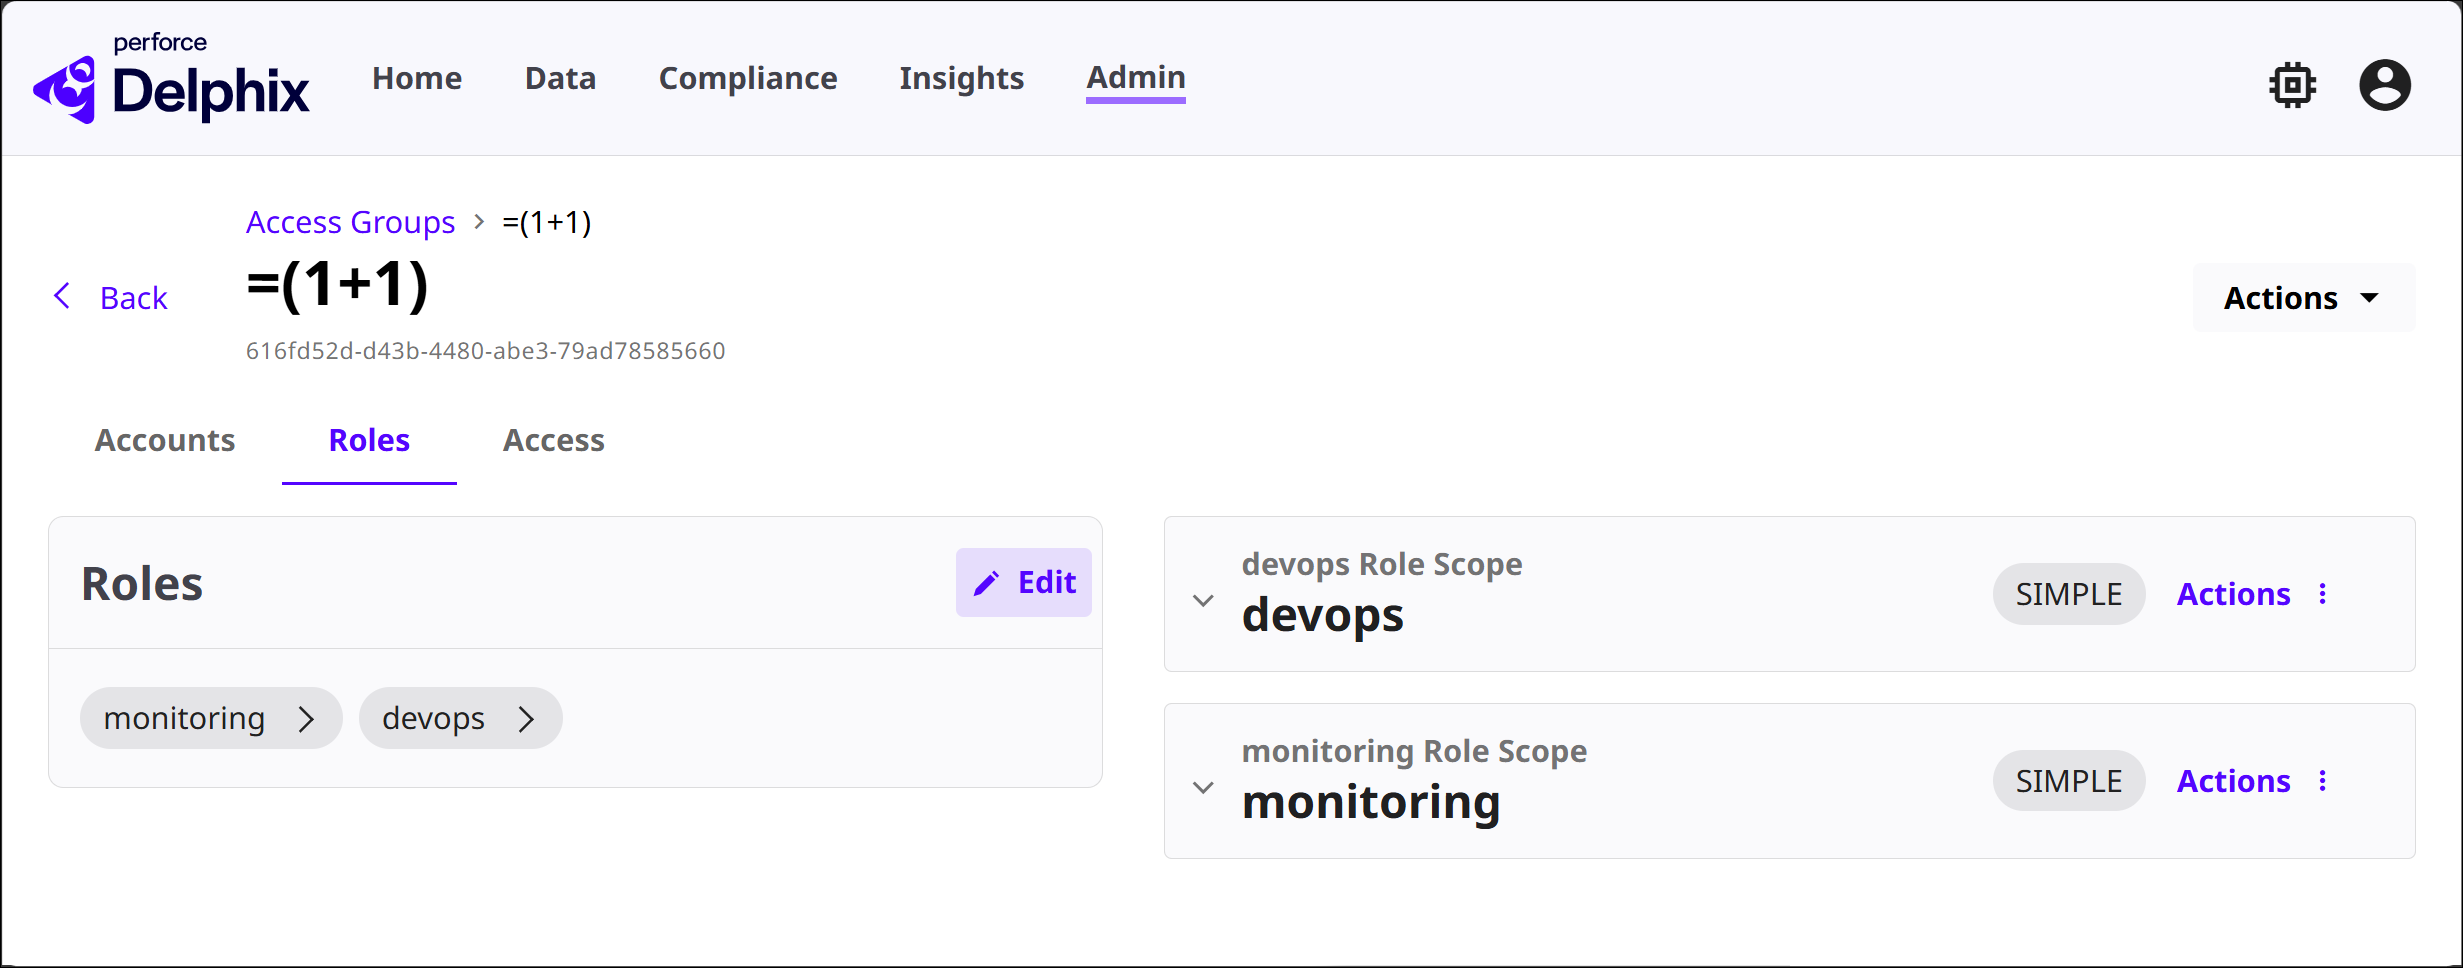This screenshot has width=2463, height=968.
Task: Expand the monitoring Role Scope panel
Action: point(1204,787)
